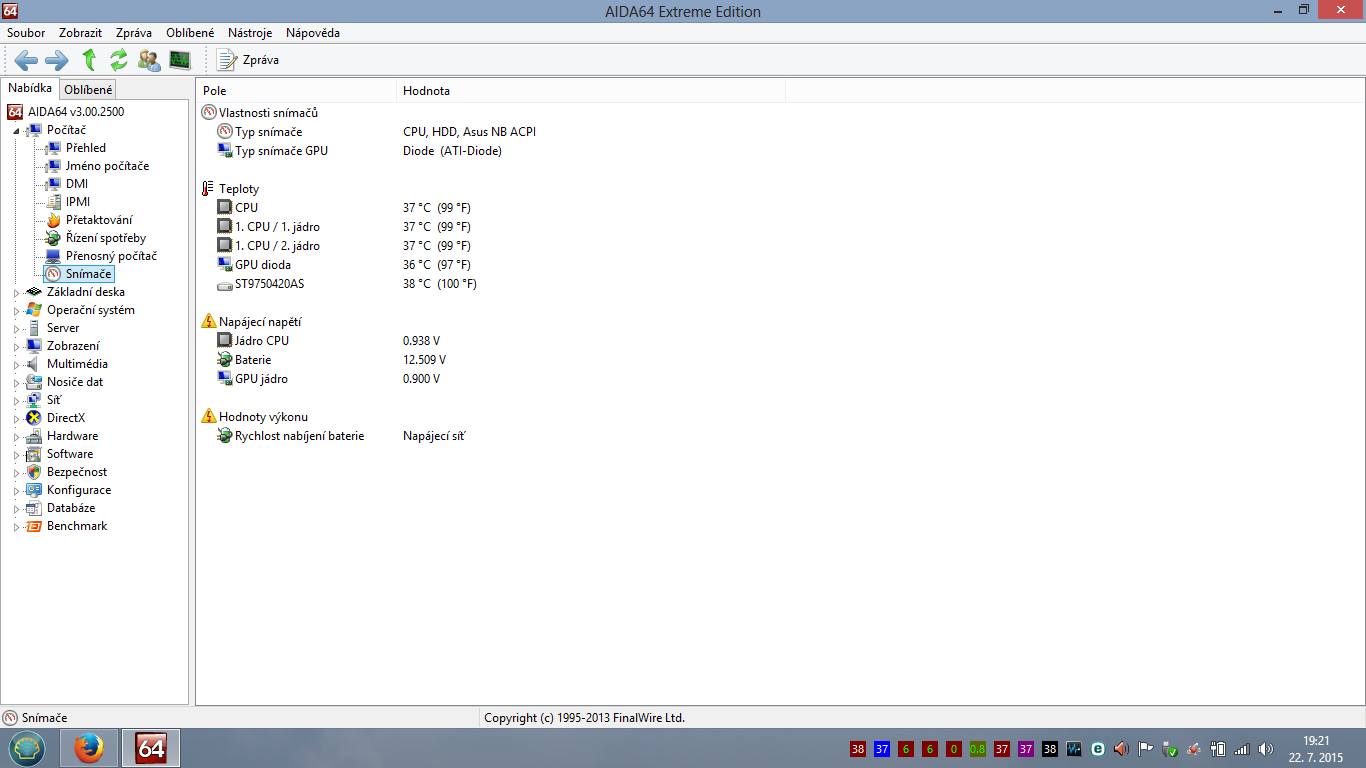1366x768 pixels.
Task: Click the AIDA64 taskbar button
Action: [151, 748]
